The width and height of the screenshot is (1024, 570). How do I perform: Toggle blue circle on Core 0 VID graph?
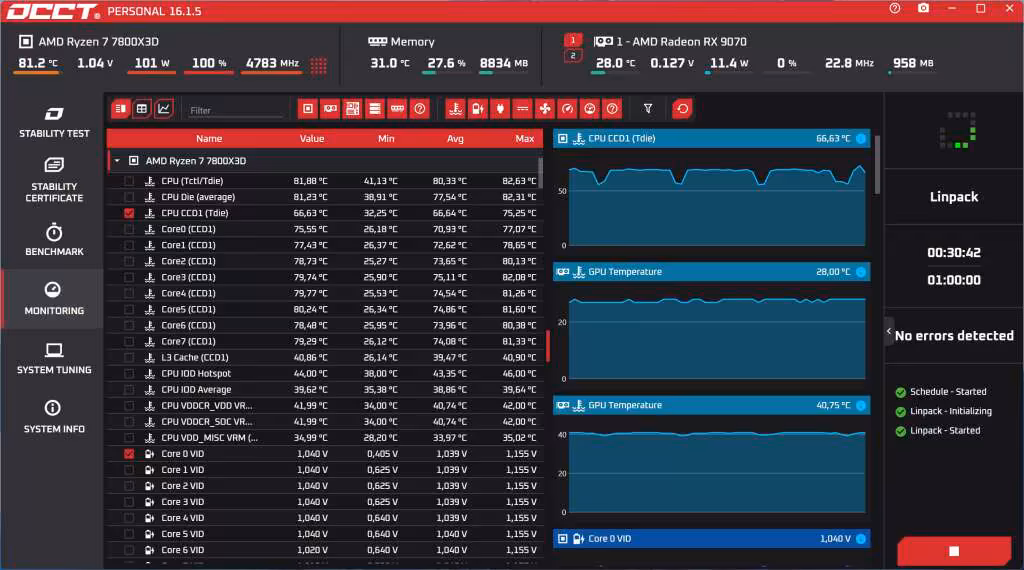click(861, 539)
